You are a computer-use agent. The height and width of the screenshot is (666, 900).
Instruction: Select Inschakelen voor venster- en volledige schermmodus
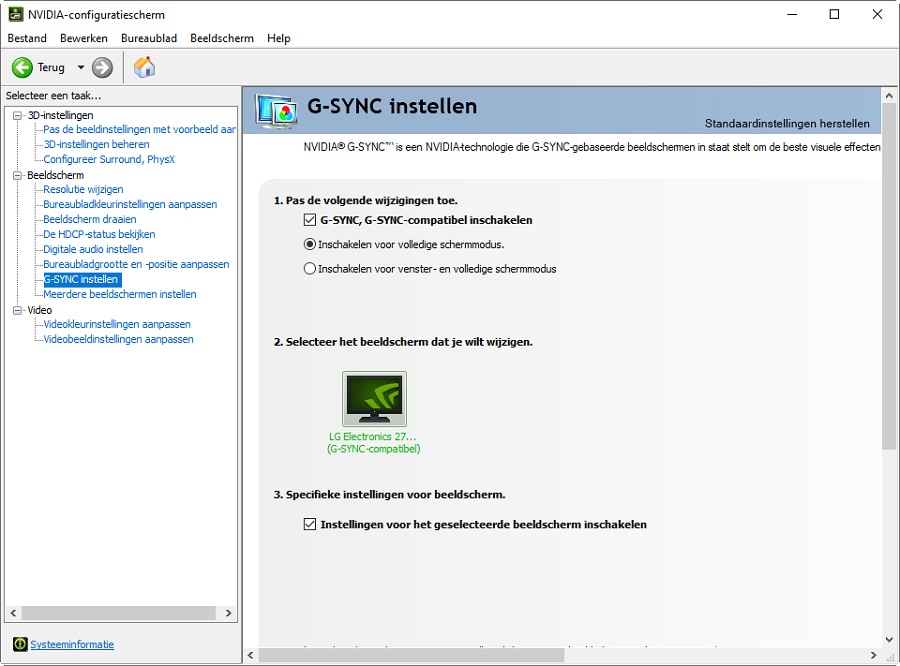(x=310, y=269)
